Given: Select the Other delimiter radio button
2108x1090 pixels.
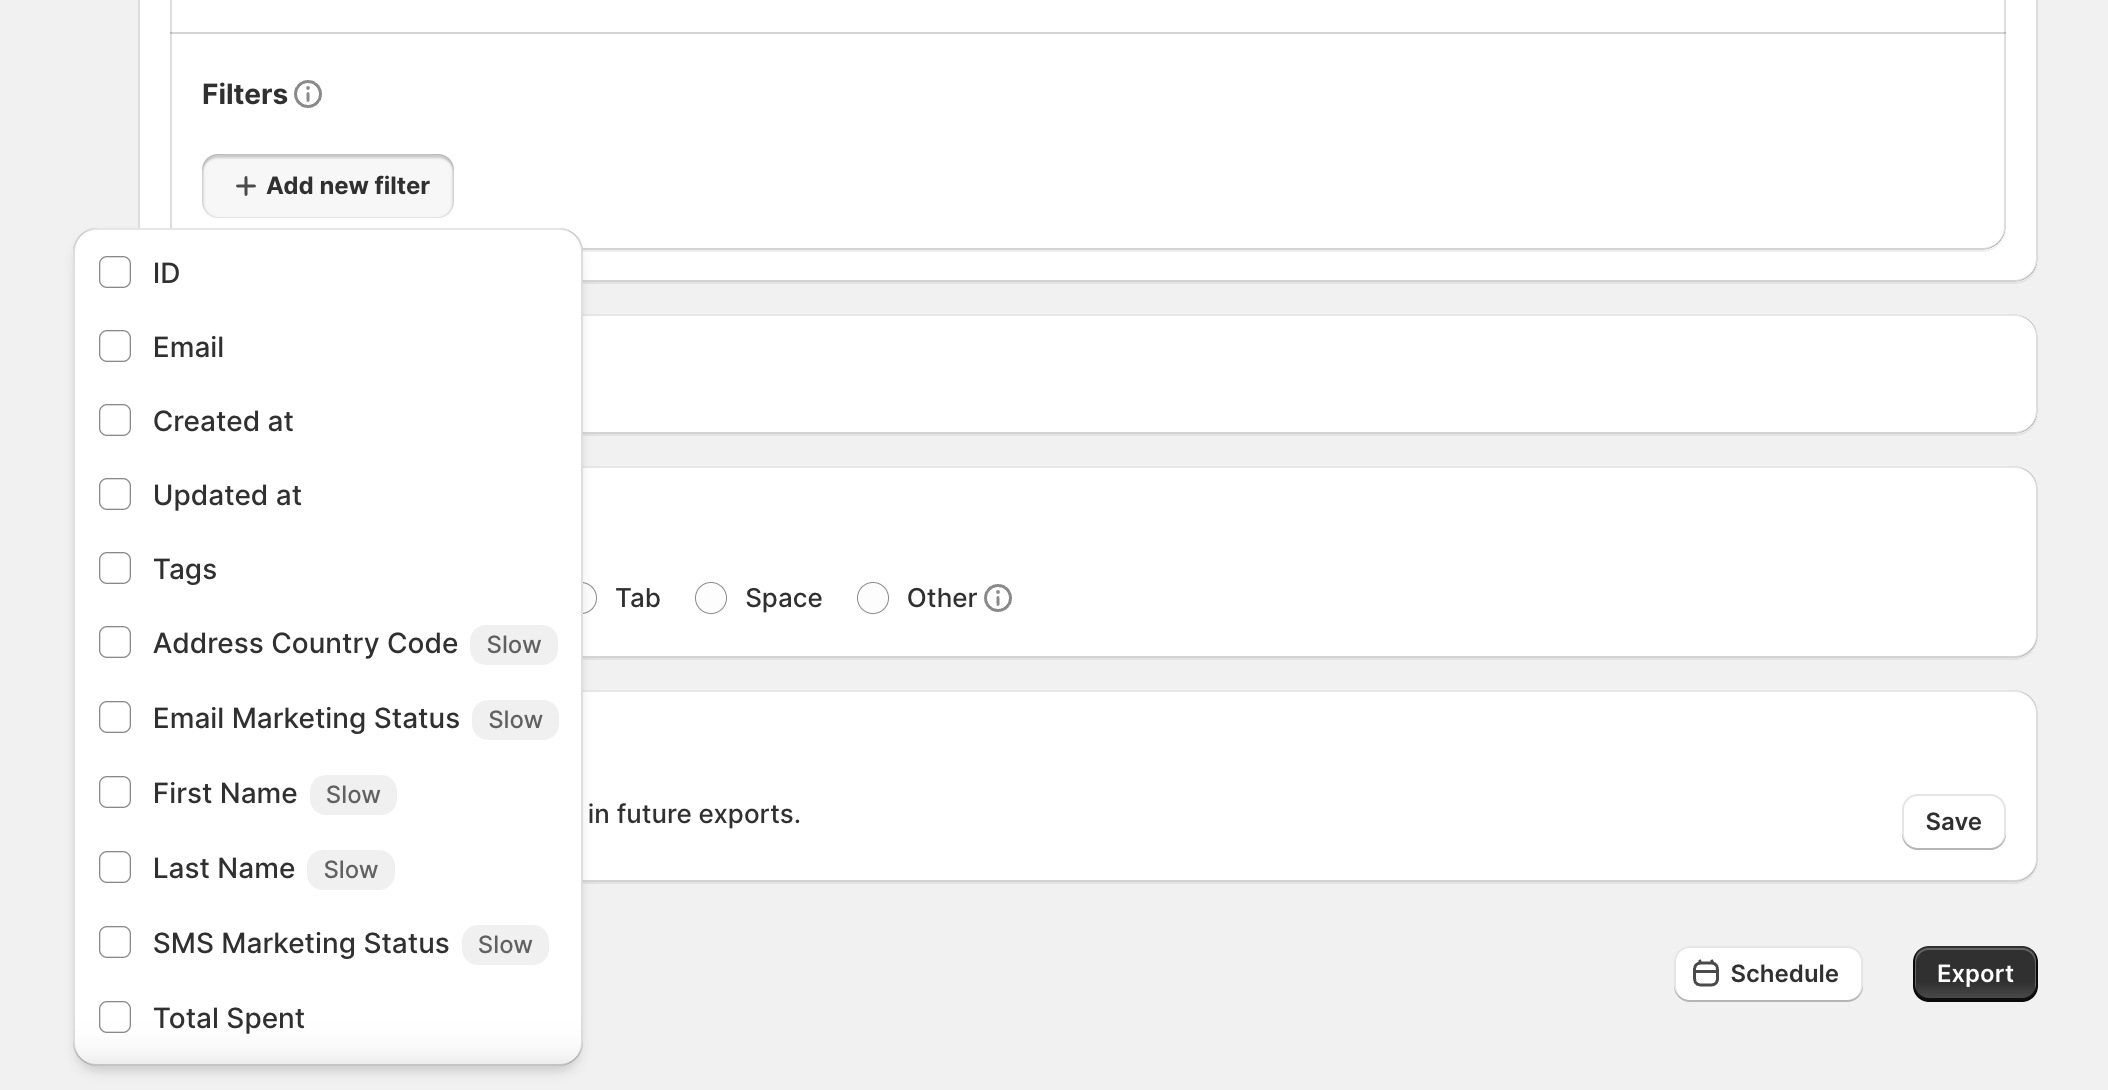Looking at the screenshot, I should (x=873, y=598).
